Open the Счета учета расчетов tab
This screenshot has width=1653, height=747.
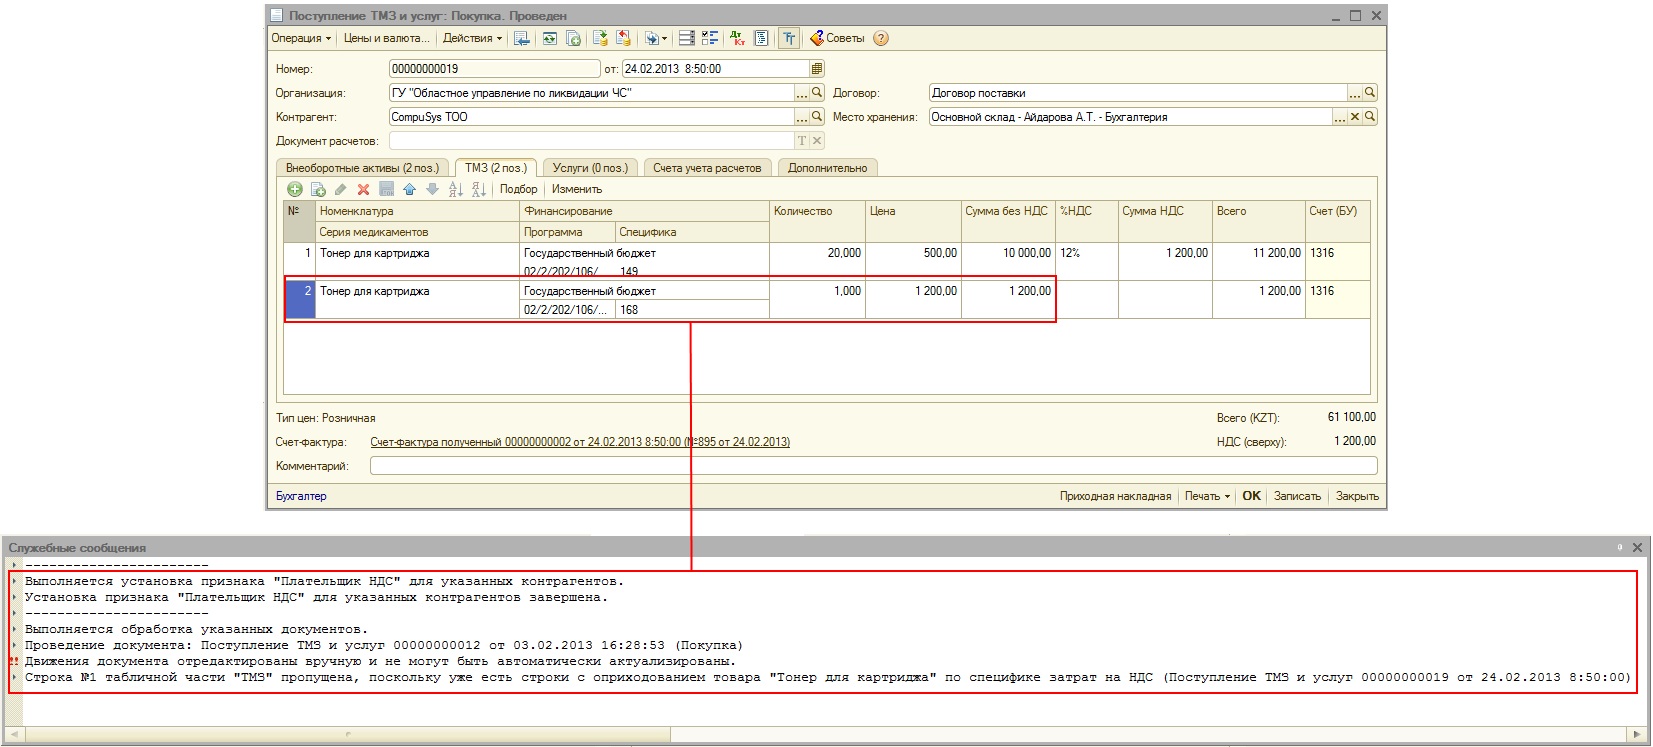pos(707,168)
